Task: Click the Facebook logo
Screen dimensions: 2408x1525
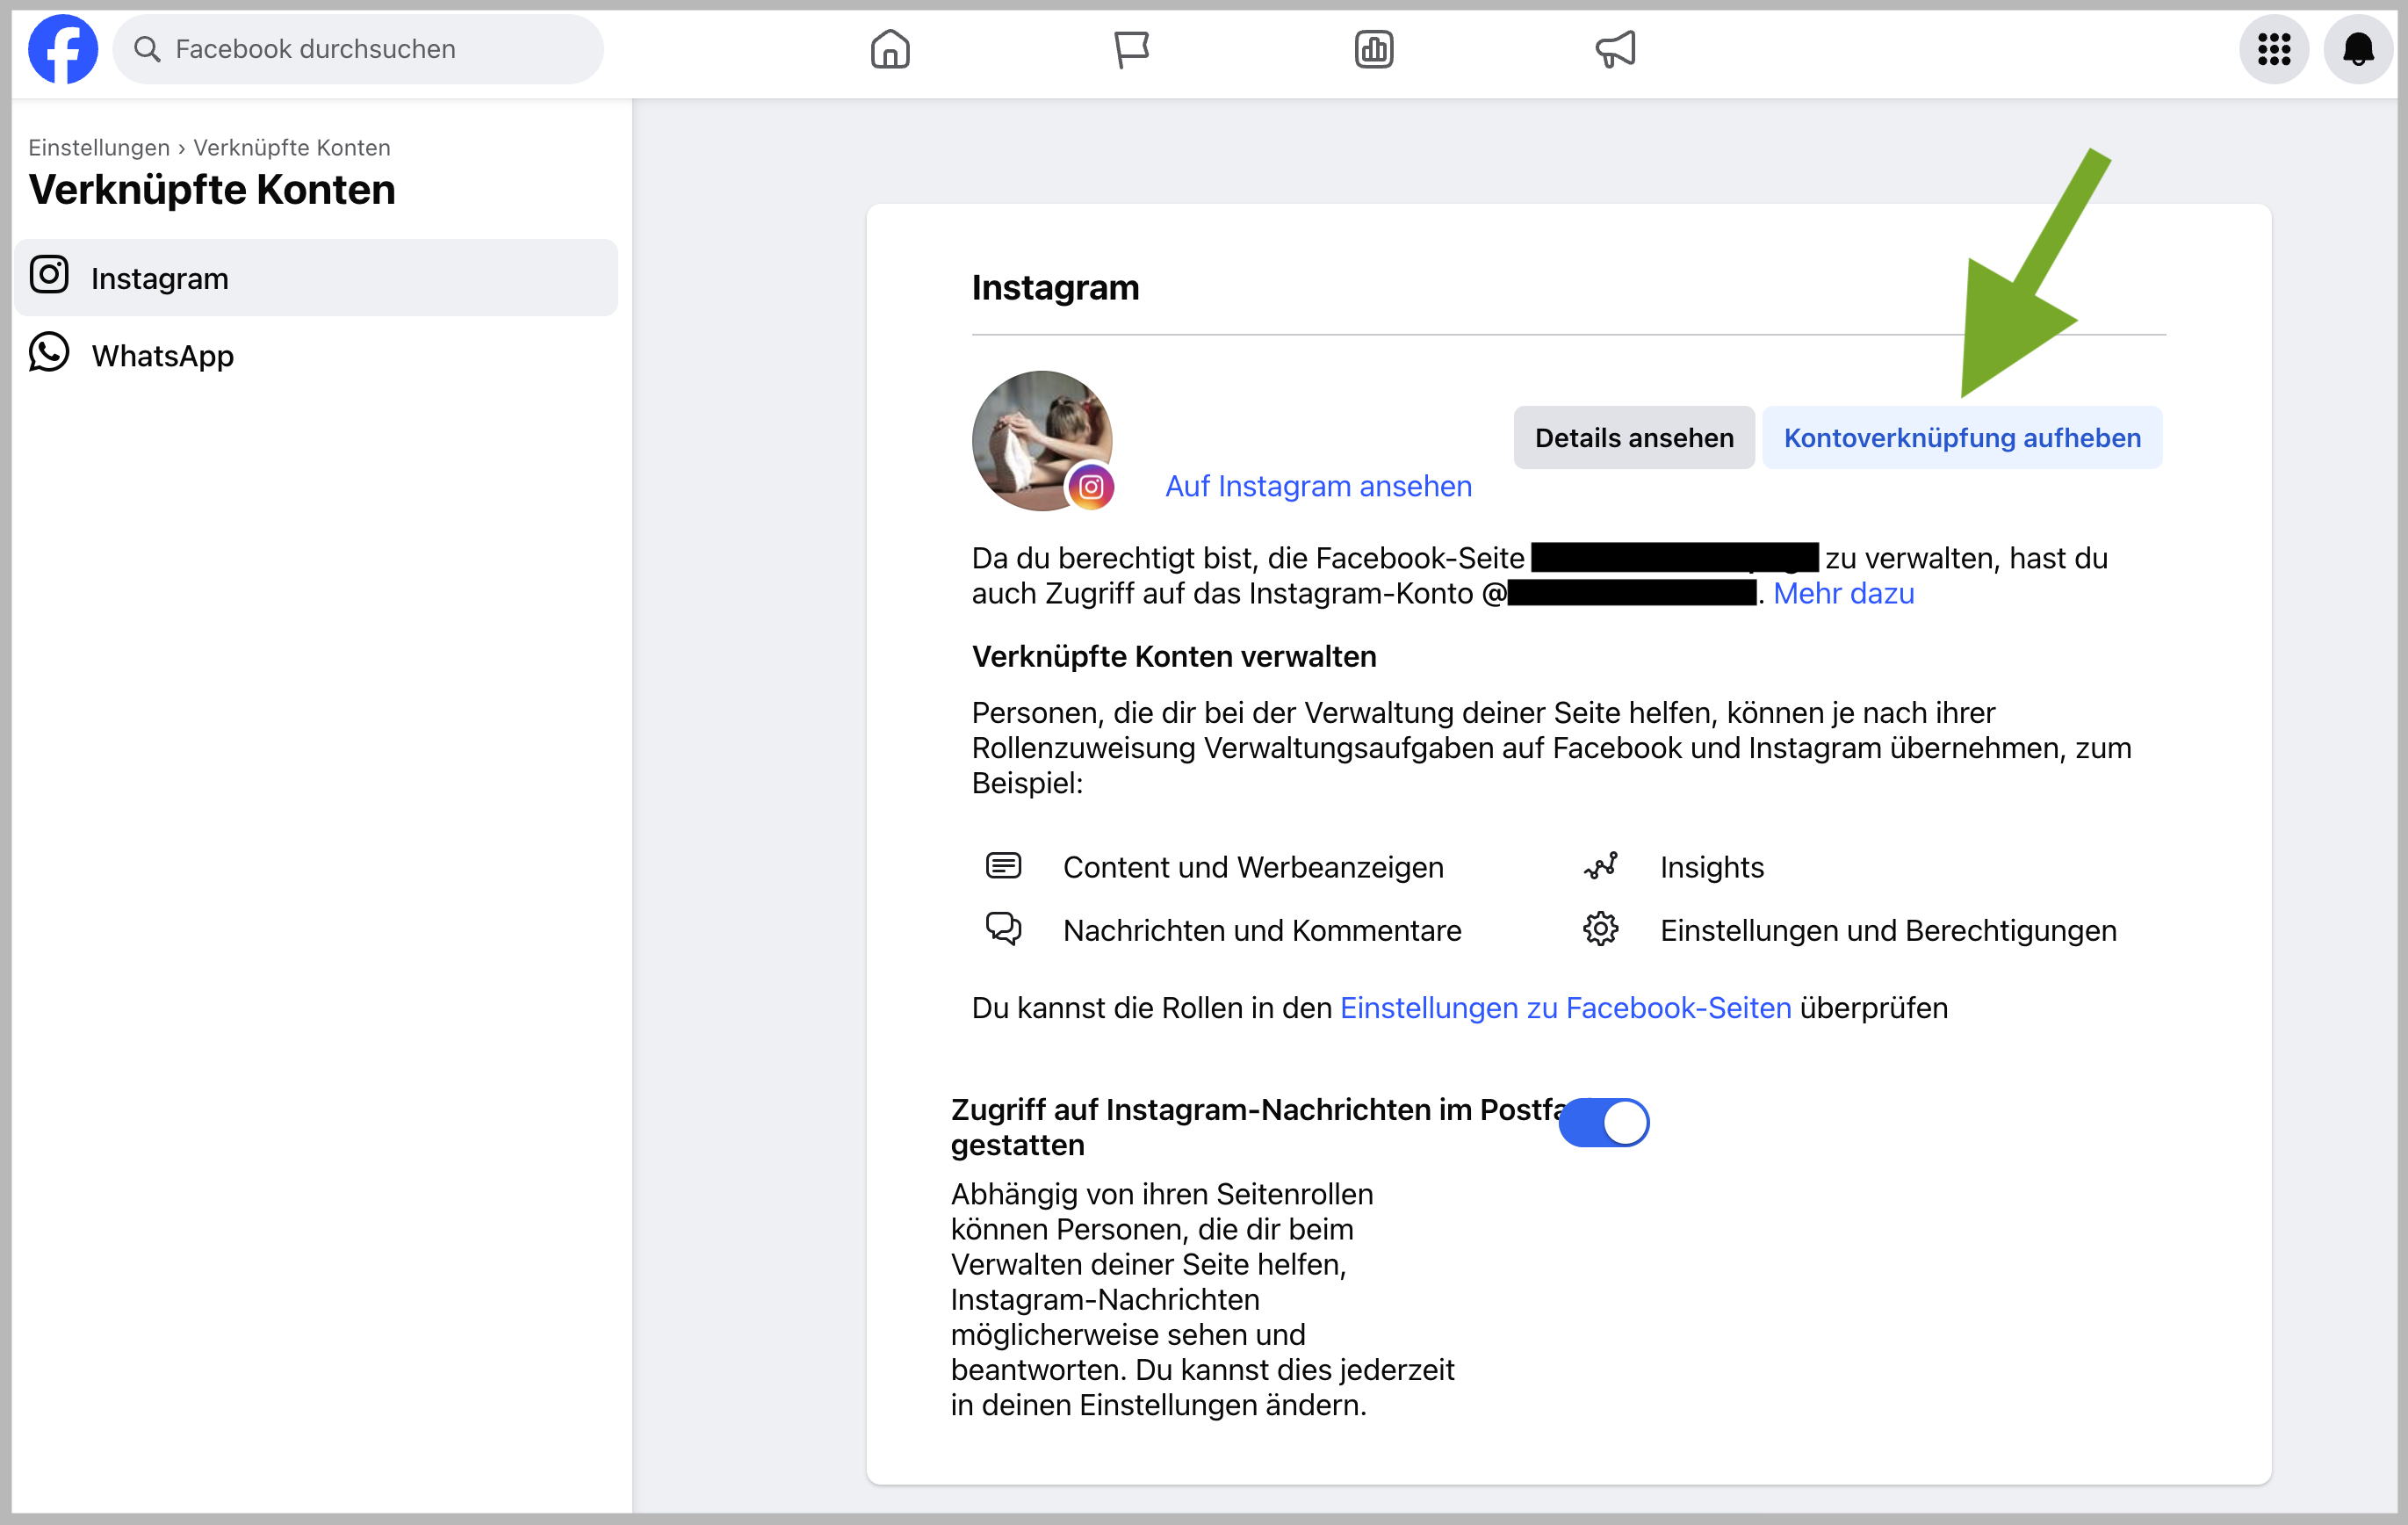Action: tap(63, 49)
